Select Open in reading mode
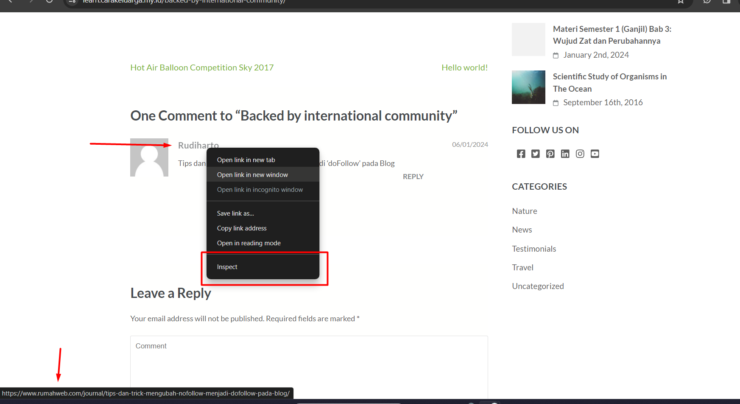Viewport: 740px width, 404px height. point(263,243)
